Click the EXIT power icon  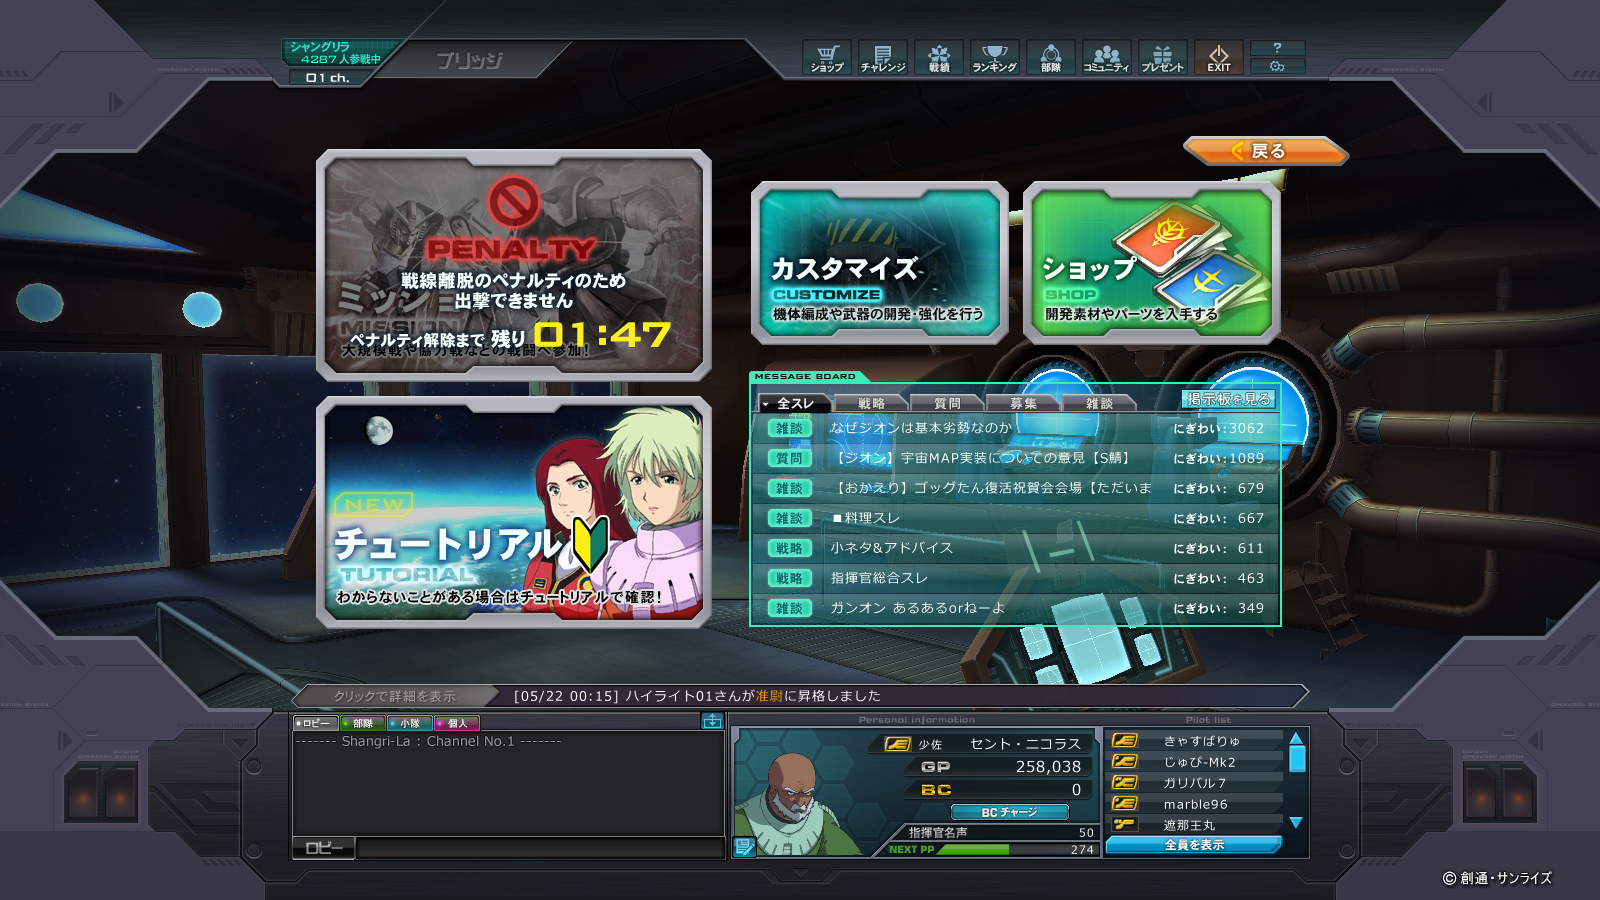[1219, 58]
